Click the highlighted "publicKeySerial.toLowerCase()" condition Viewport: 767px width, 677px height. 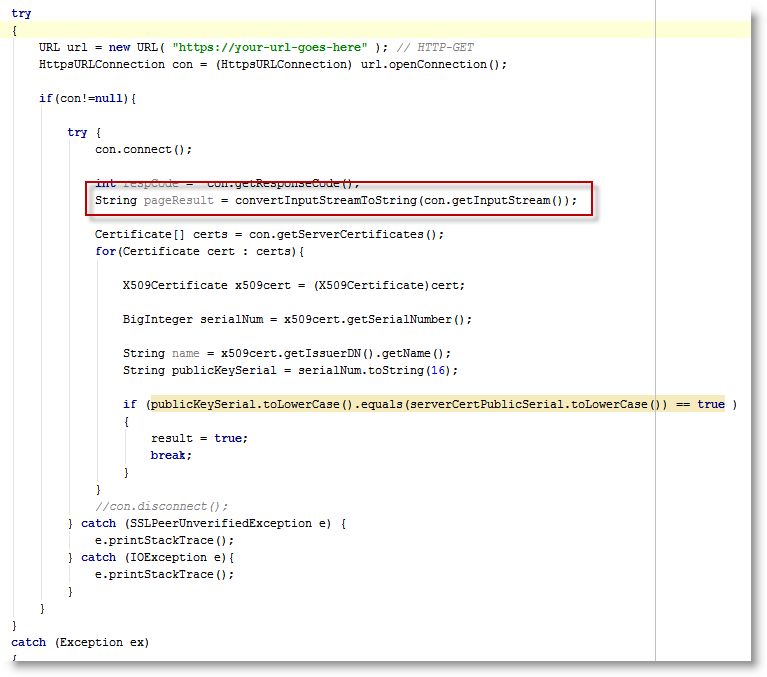[x=251, y=404]
